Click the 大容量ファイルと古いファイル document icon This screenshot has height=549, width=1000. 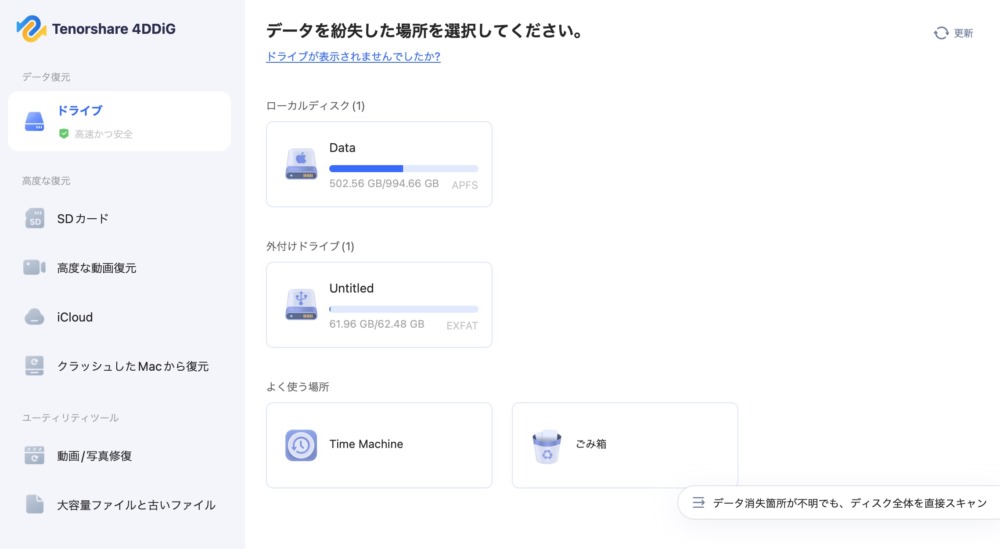click(34, 504)
